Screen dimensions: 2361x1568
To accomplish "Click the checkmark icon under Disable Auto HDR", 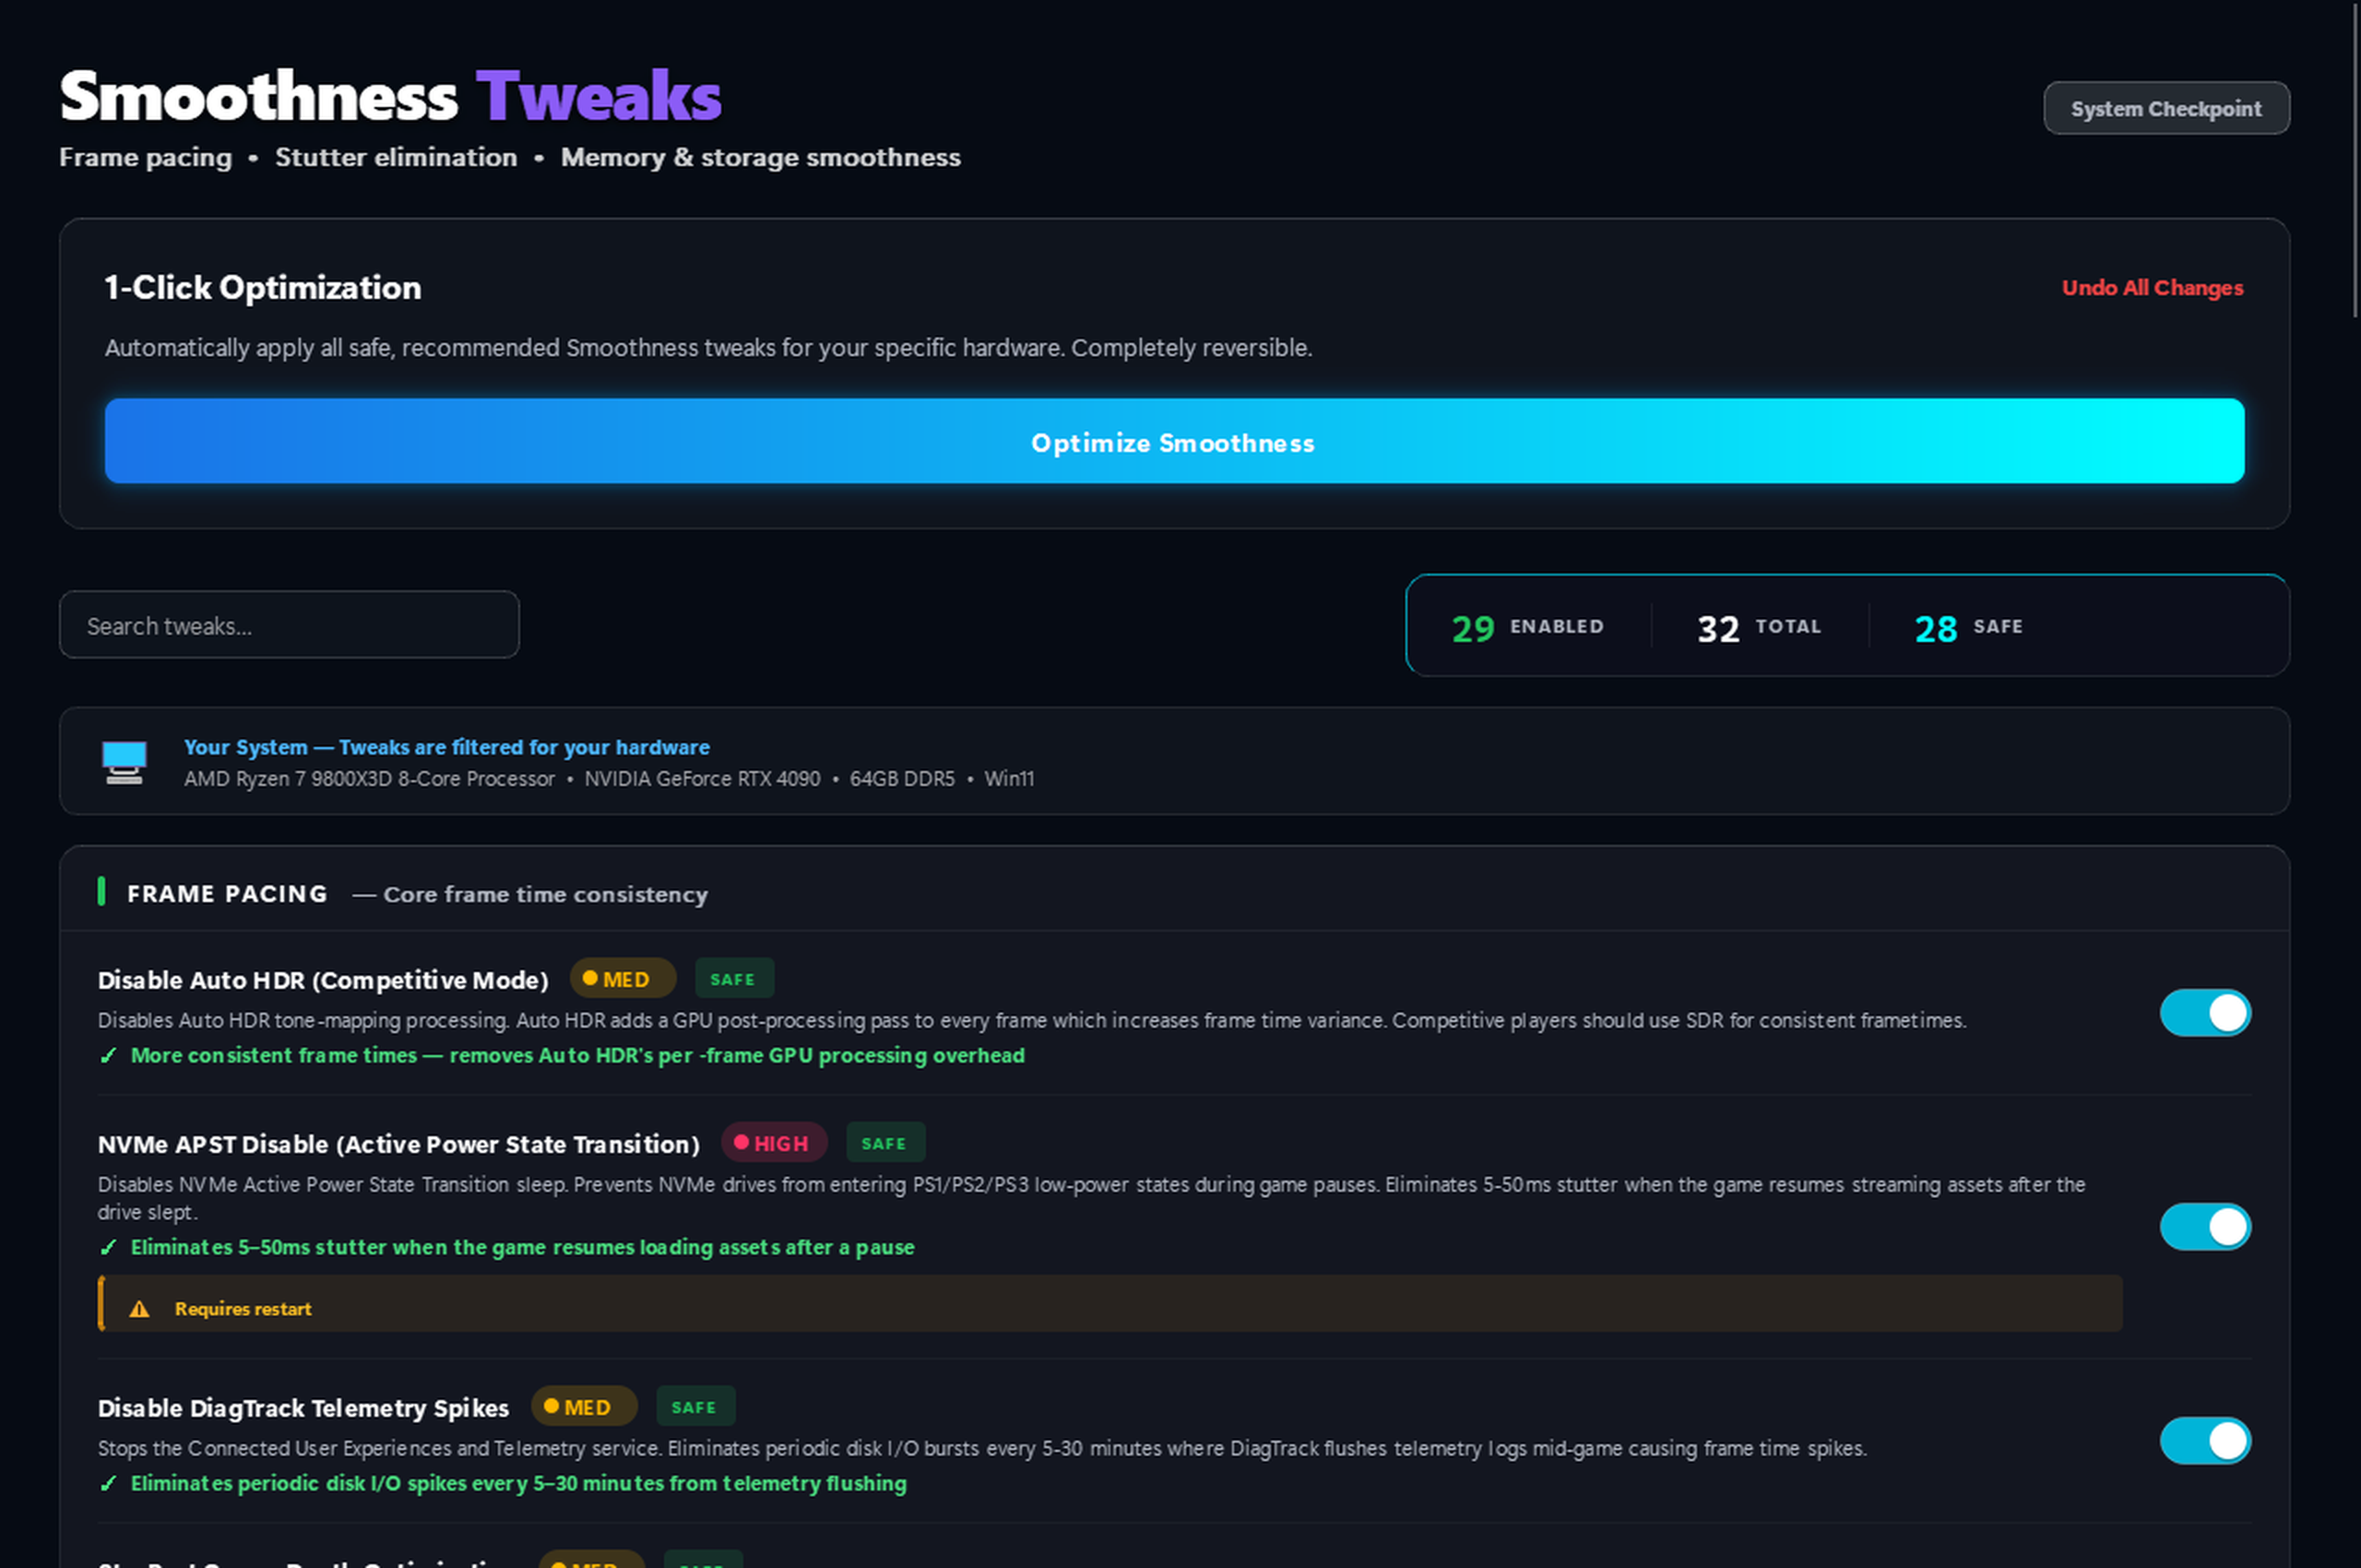I will click(x=108, y=1055).
